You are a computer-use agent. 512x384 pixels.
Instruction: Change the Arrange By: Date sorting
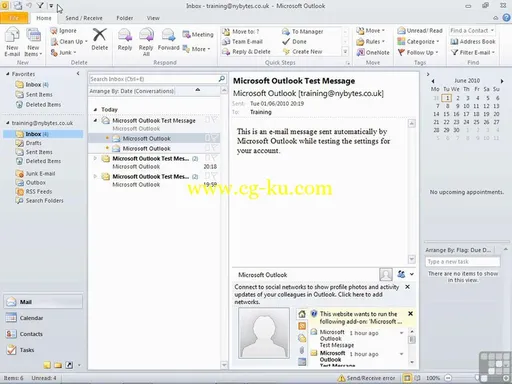(132, 91)
